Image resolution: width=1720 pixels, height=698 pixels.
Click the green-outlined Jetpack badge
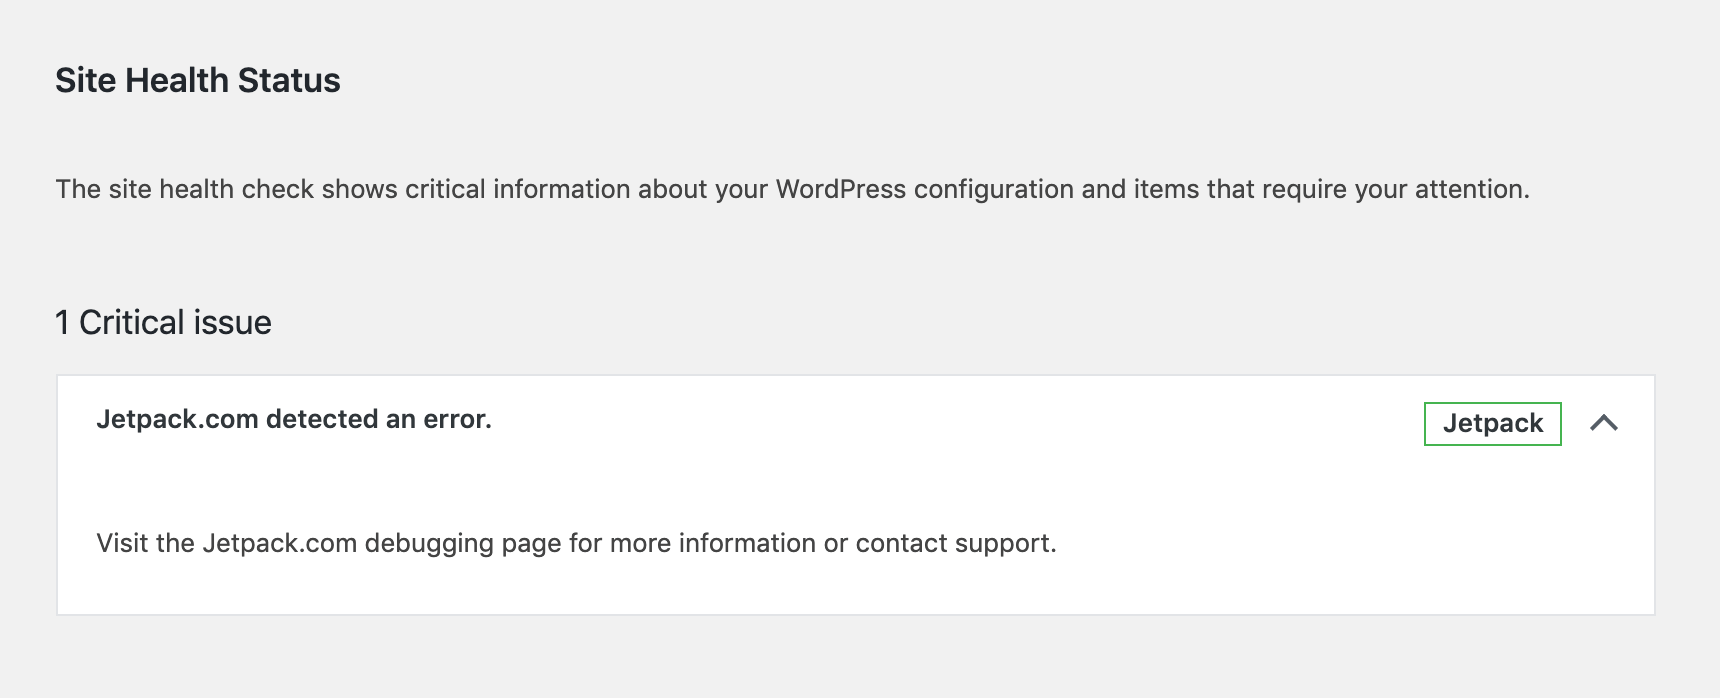coord(1492,423)
